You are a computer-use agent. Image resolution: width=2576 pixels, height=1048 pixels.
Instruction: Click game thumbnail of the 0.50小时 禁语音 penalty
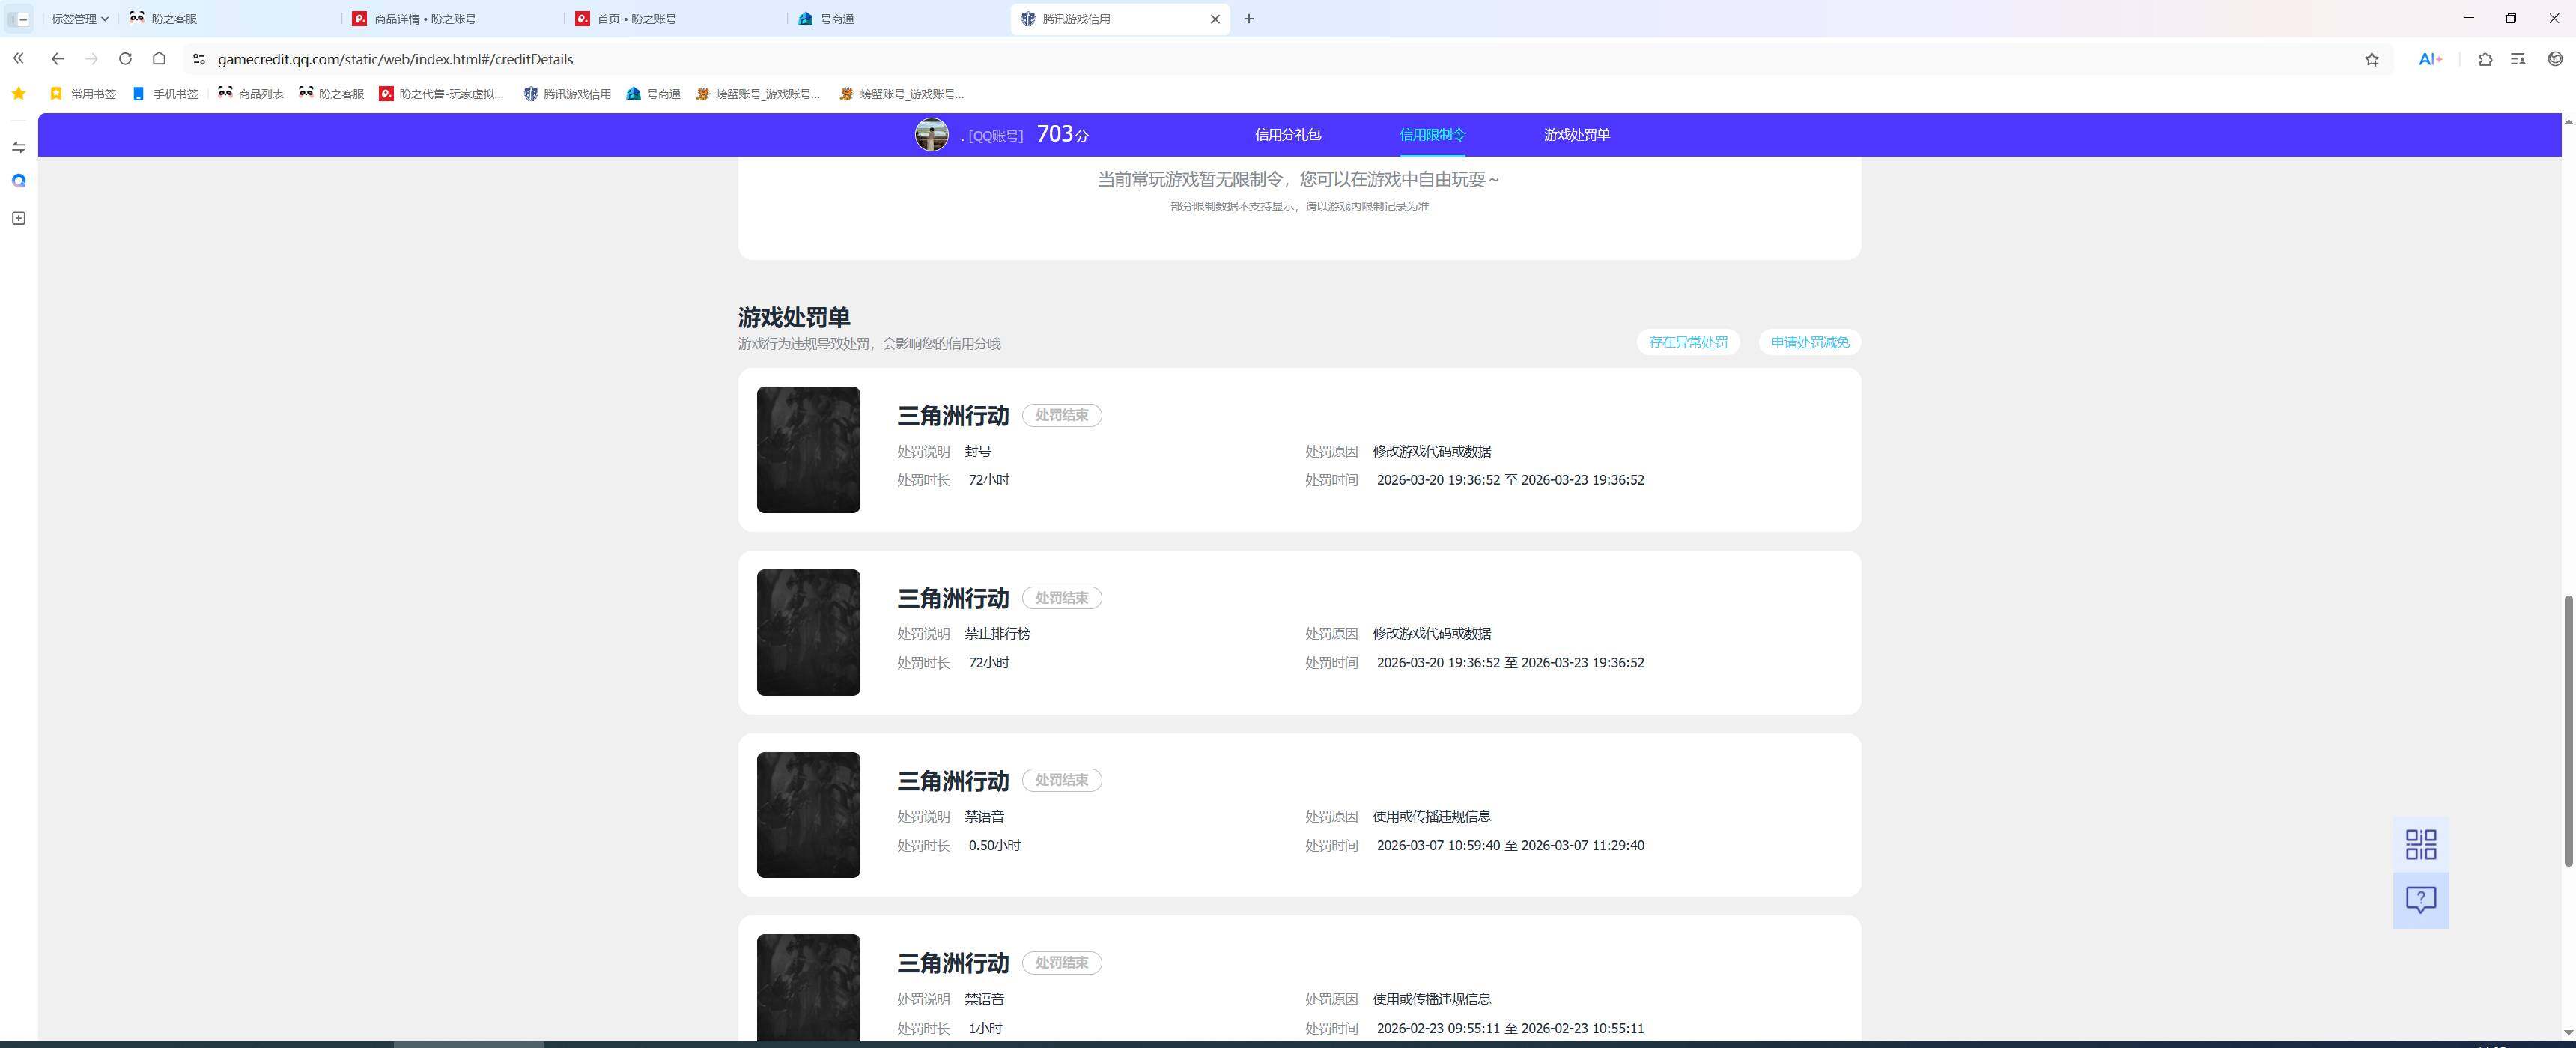click(808, 815)
